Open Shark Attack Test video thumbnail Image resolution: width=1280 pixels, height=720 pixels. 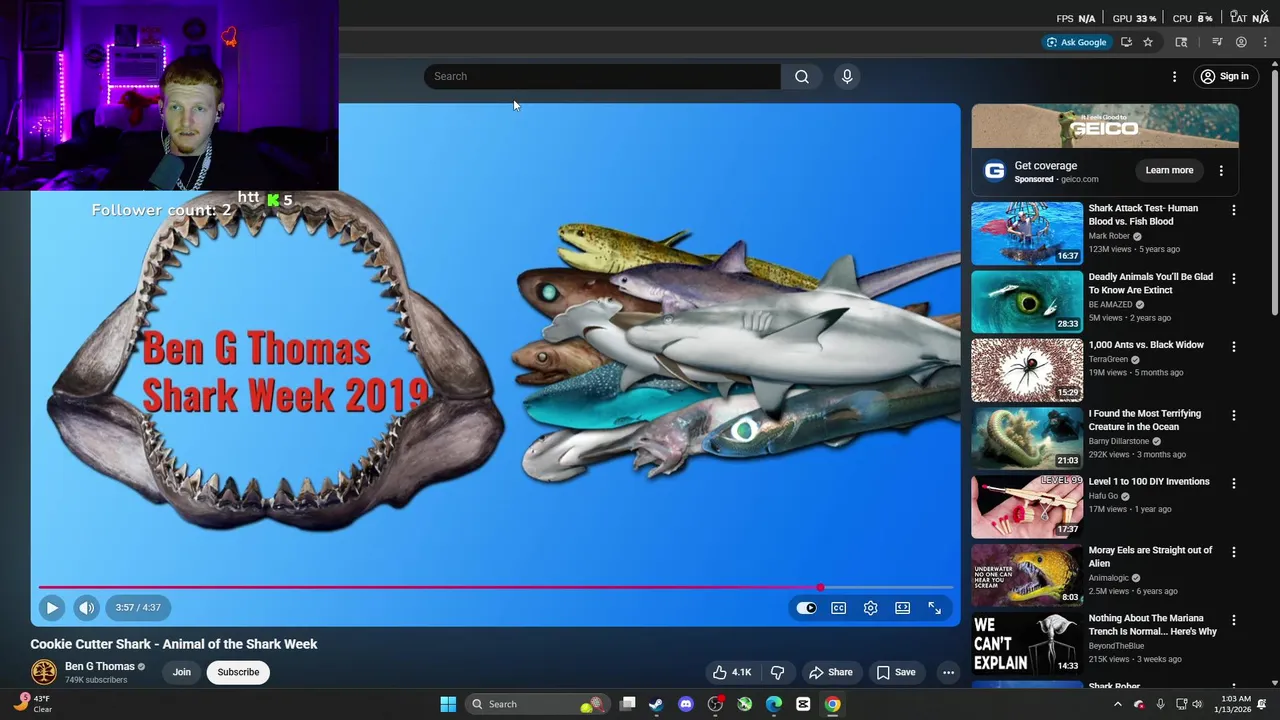[1027, 233]
